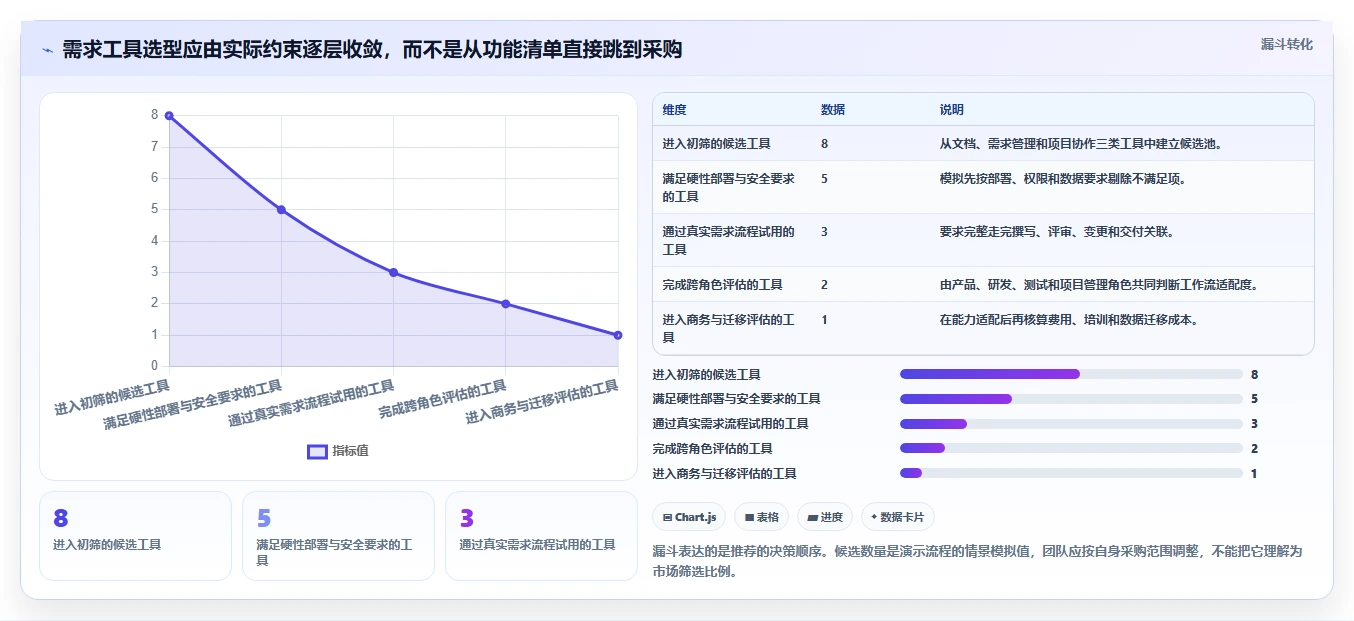The height and width of the screenshot is (621, 1354).
Task: Click description 模拟先按部署、权限和数据要求剔除不满足项
Action: coord(1063,179)
